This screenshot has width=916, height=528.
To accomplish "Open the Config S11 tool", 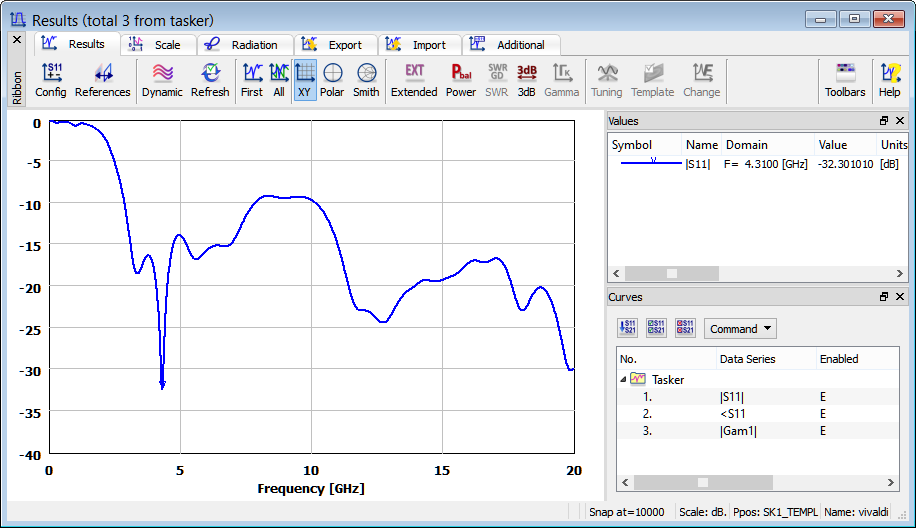I will tap(51, 81).
